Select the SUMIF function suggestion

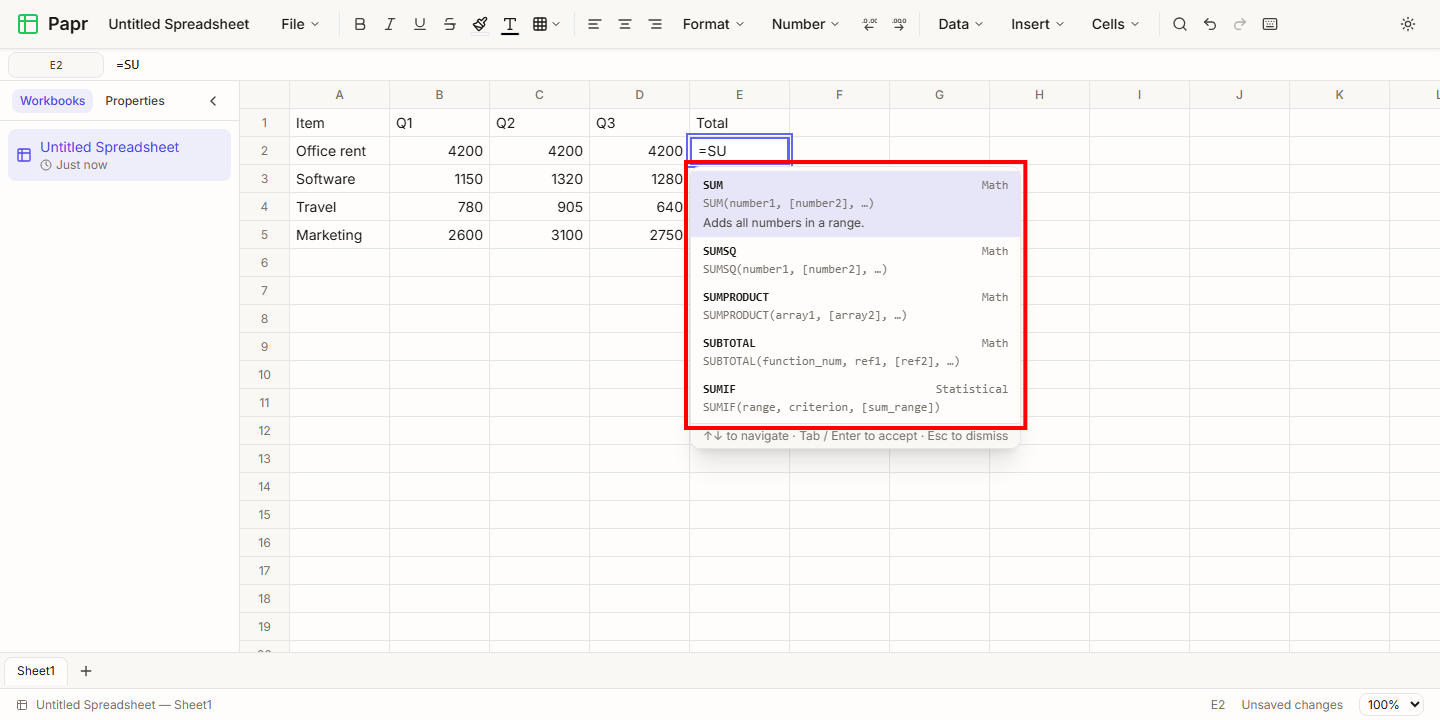(x=855, y=398)
